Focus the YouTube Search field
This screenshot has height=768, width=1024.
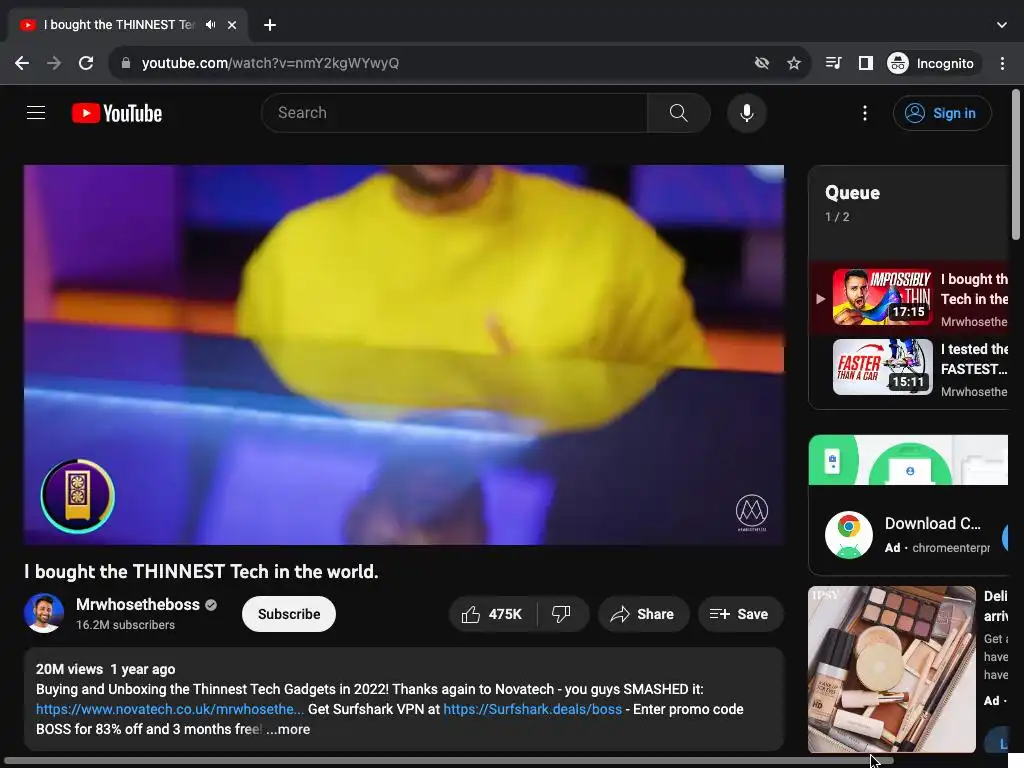[454, 113]
